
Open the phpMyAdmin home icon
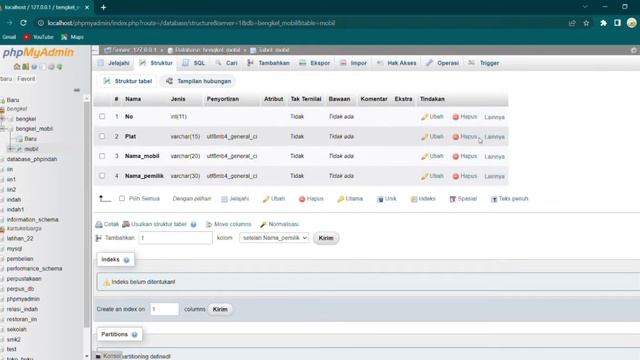pos(17,66)
